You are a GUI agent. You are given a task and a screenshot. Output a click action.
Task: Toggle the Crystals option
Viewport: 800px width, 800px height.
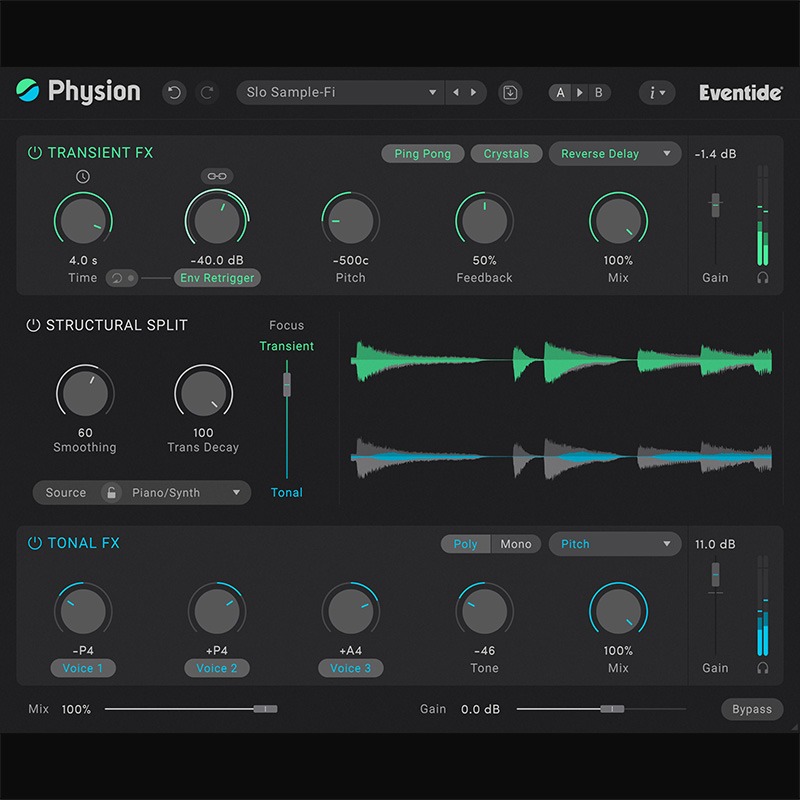pyautogui.click(x=506, y=154)
